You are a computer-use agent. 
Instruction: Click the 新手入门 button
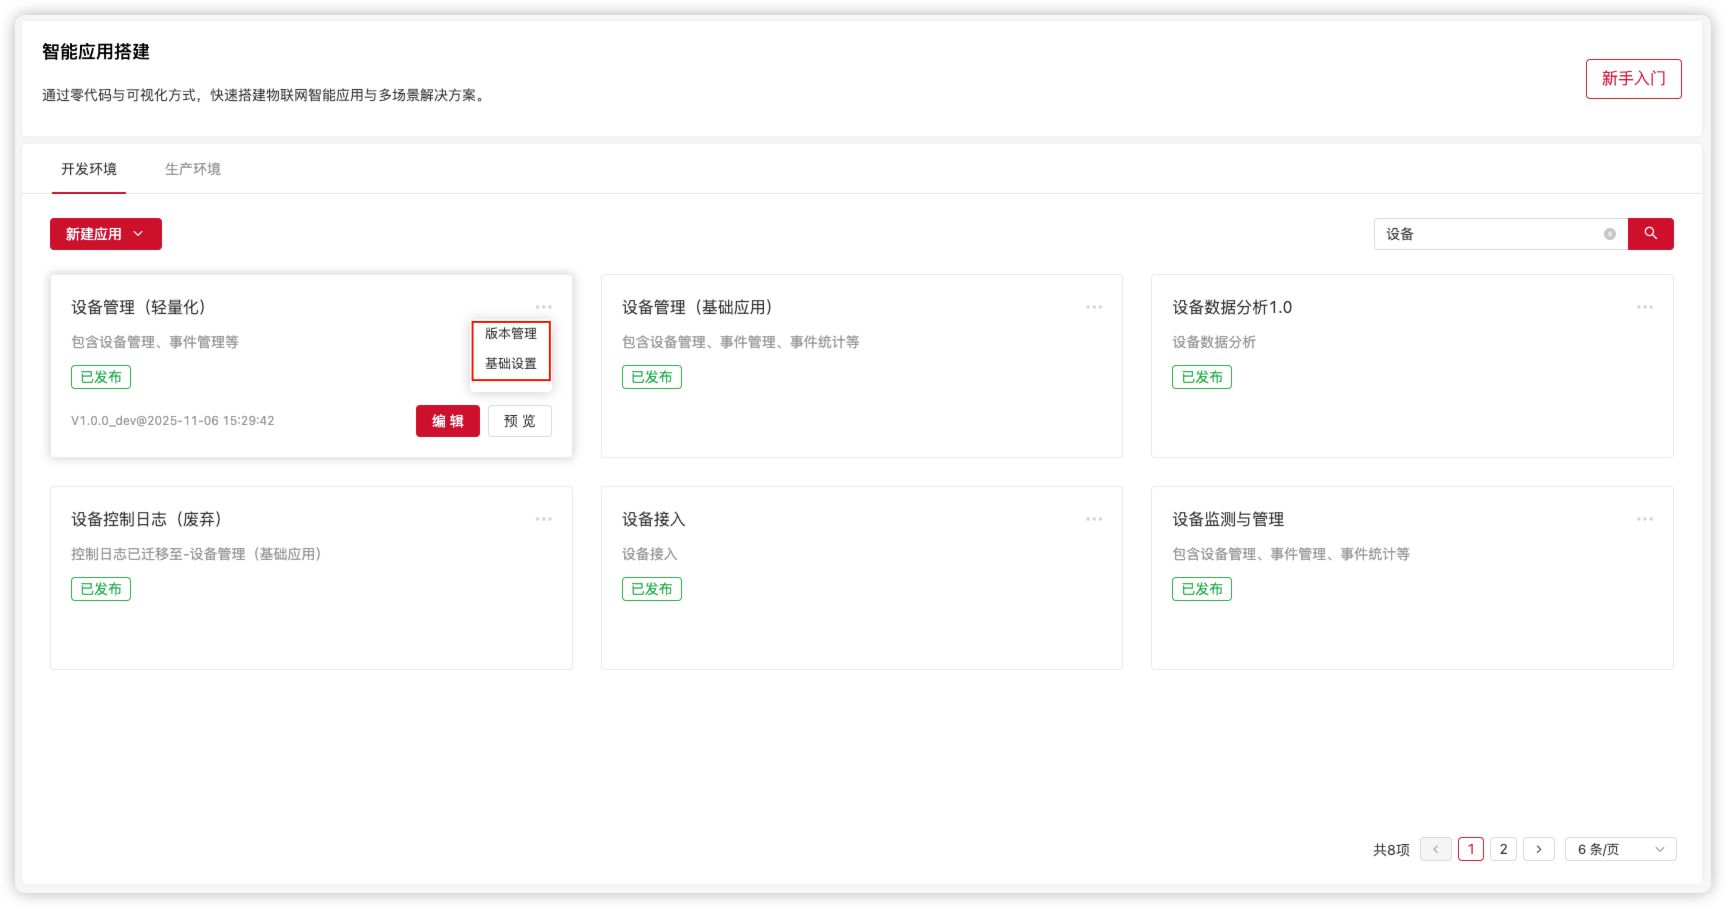click(1633, 77)
